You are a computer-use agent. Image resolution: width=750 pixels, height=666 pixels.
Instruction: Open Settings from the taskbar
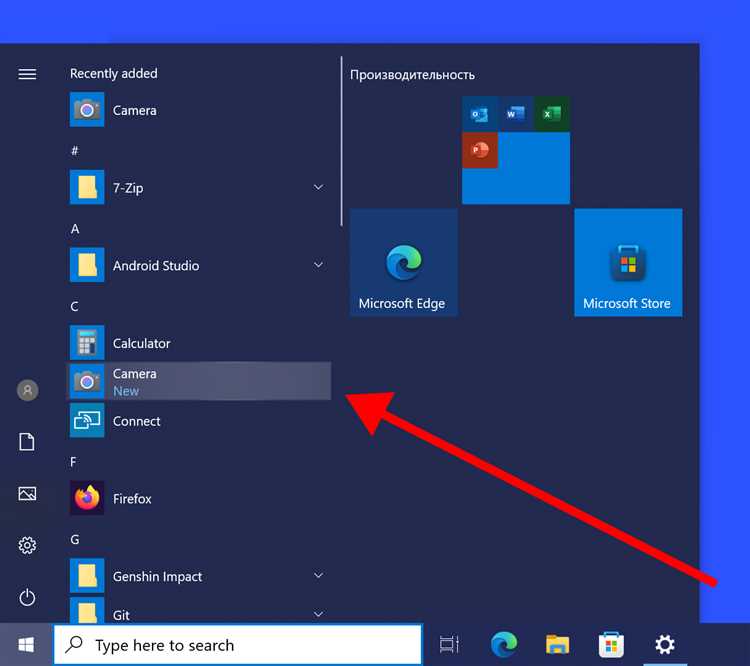(x=665, y=644)
